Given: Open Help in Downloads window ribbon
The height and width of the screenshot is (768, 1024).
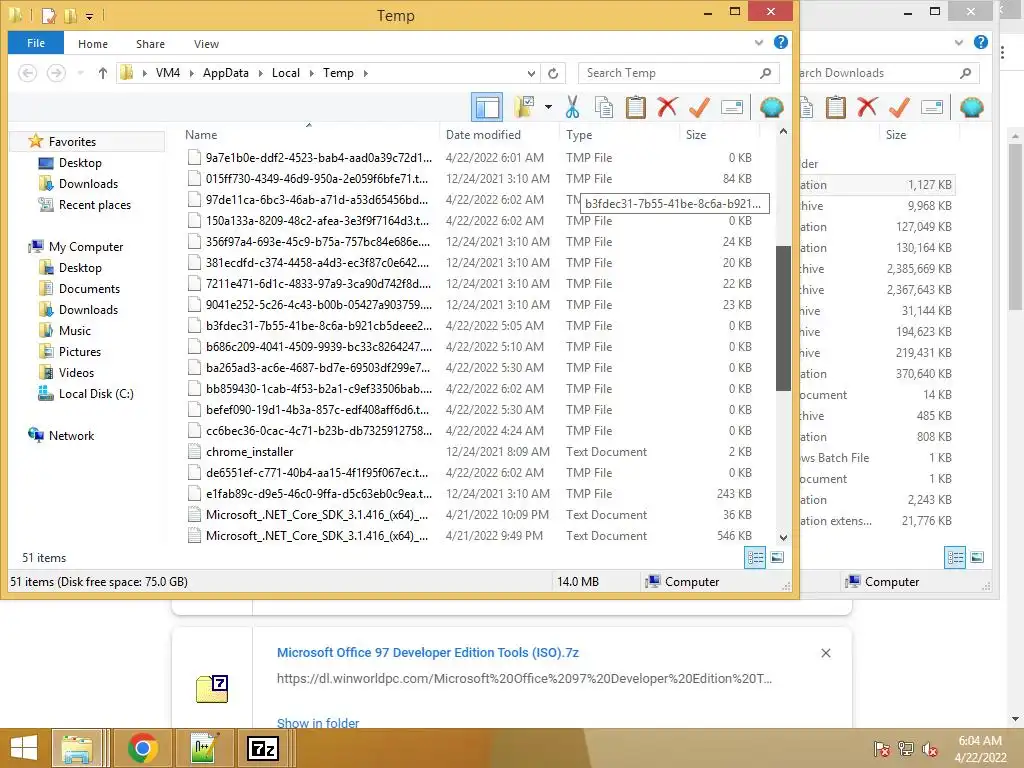Looking at the screenshot, I should (980, 42).
